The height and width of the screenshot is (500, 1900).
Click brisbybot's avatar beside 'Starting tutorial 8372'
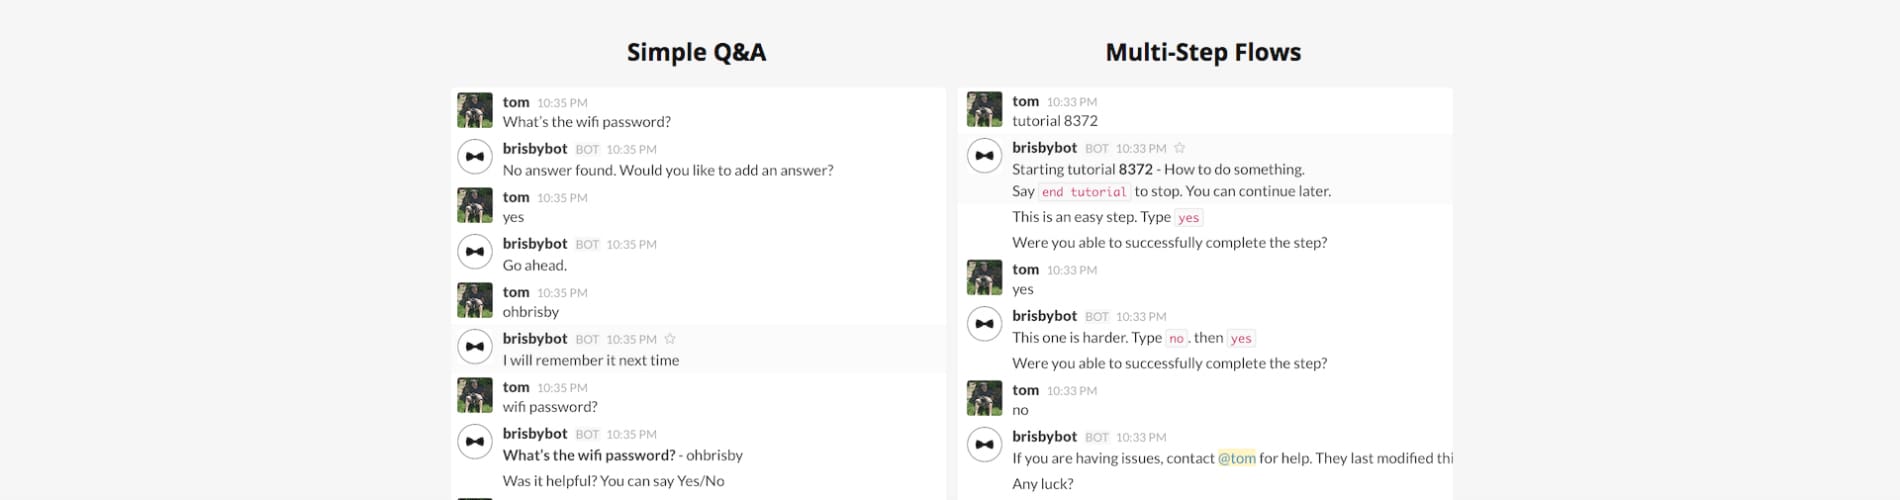click(985, 156)
